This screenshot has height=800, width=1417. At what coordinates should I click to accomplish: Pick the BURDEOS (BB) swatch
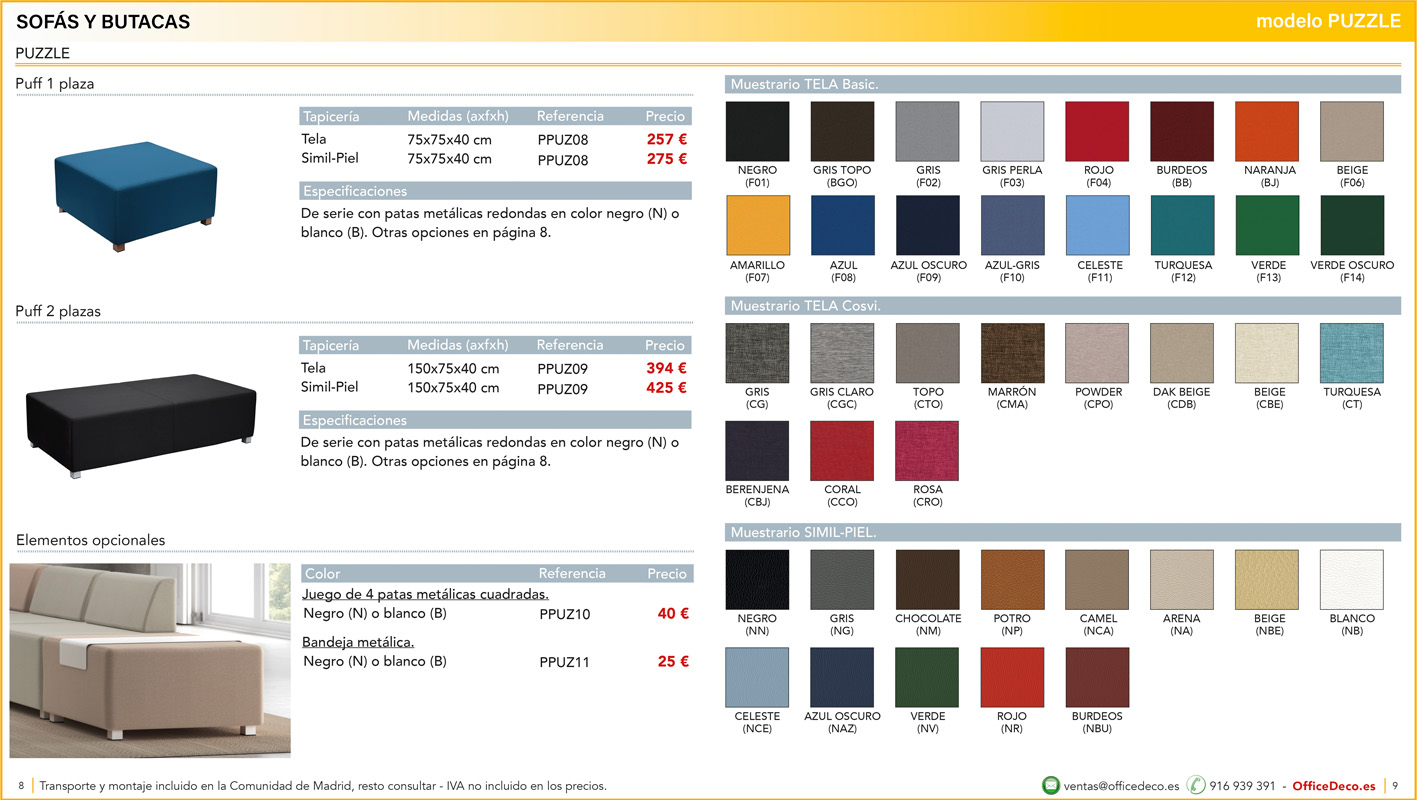1182,131
